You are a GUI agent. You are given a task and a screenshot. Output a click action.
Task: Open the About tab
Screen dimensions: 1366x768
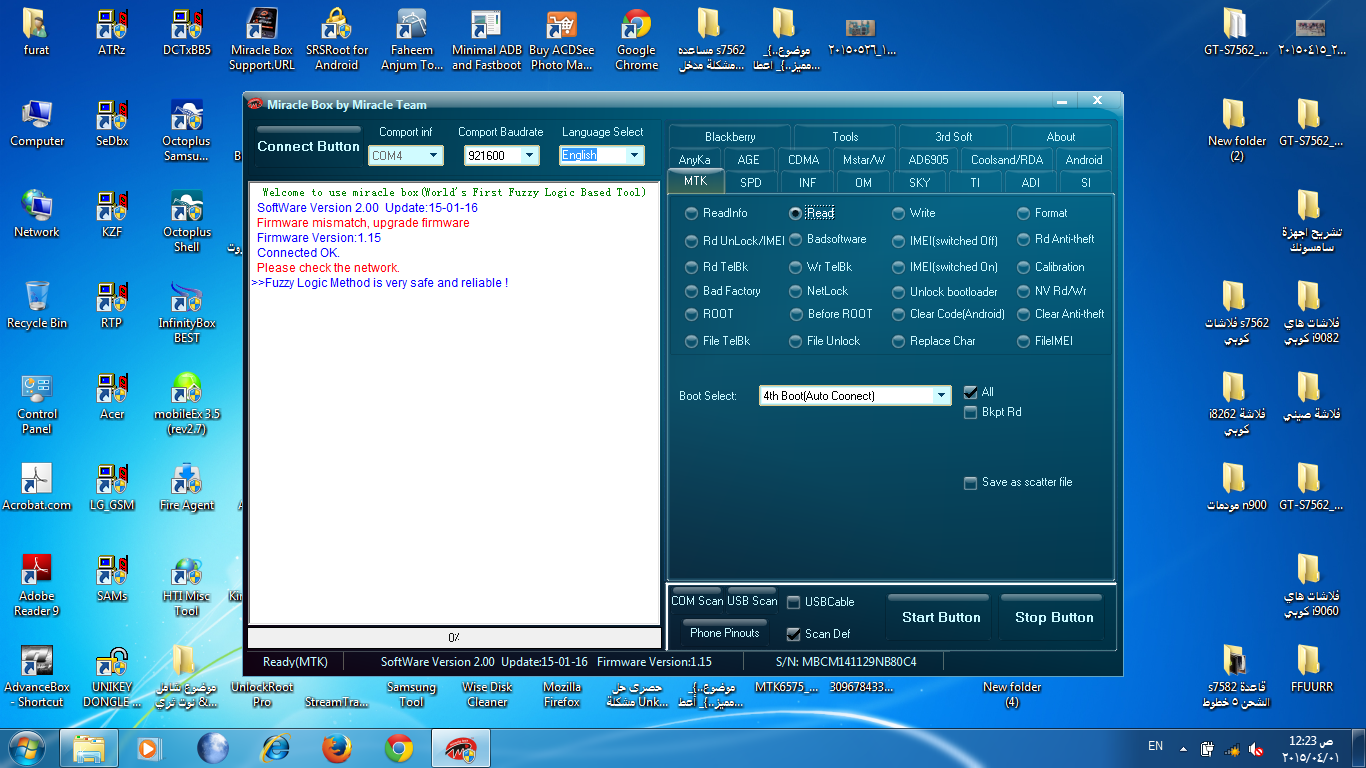click(1061, 137)
